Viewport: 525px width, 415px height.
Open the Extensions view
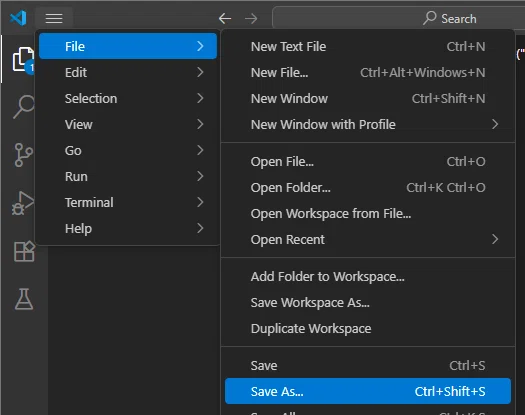[x=24, y=251]
